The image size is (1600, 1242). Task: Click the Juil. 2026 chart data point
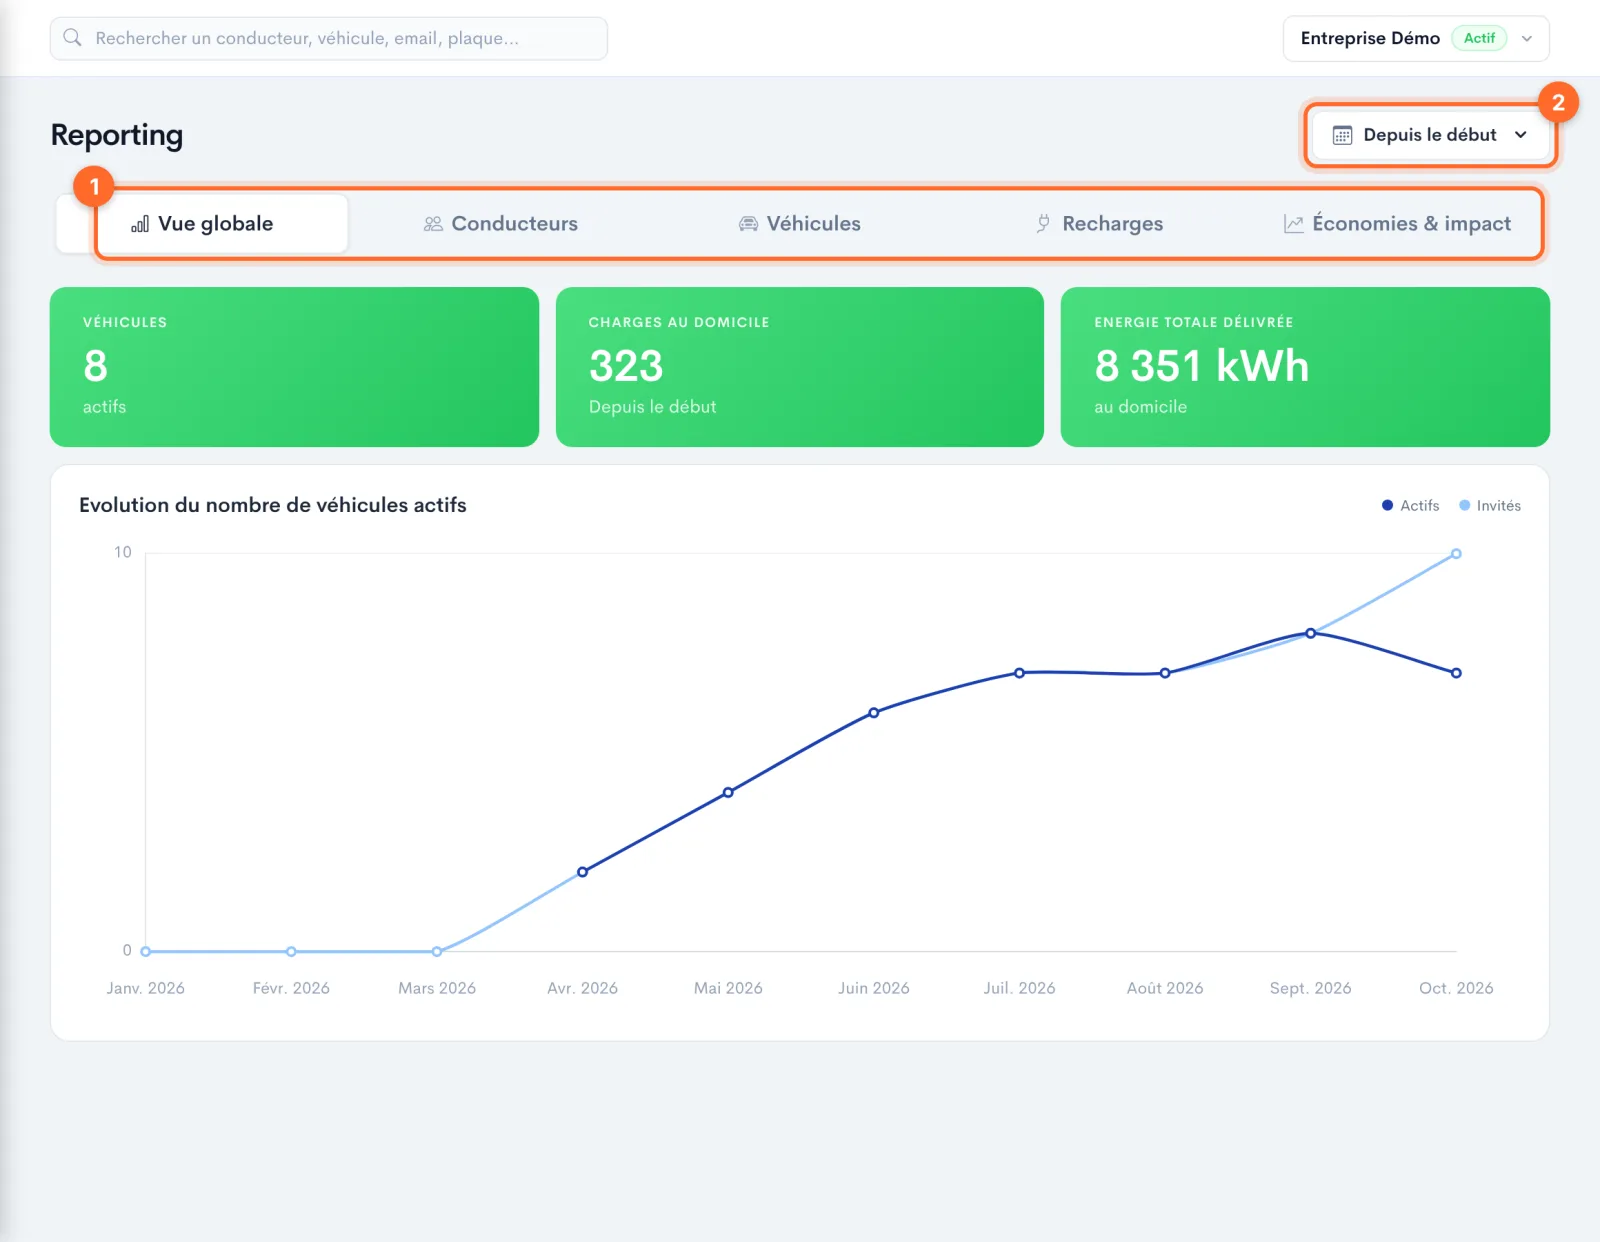[x=1019, y=673]
